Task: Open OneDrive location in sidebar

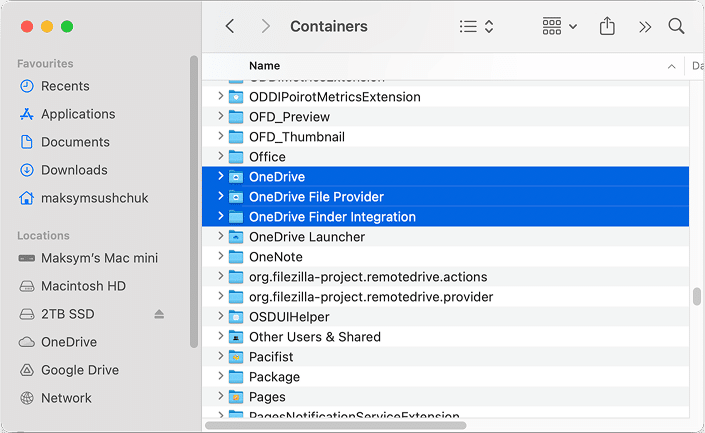Action: (69, 342)
